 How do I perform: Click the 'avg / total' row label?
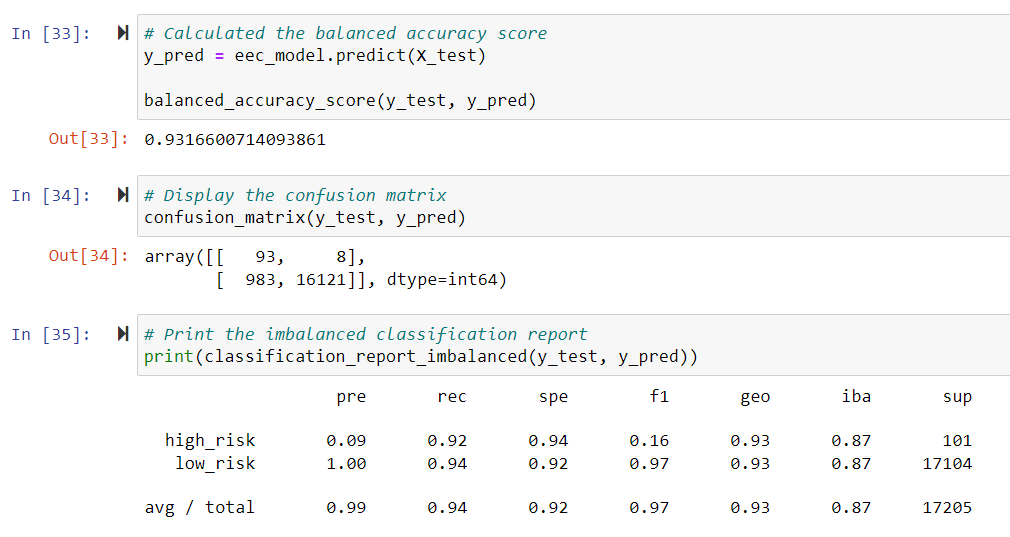[200, 508]
